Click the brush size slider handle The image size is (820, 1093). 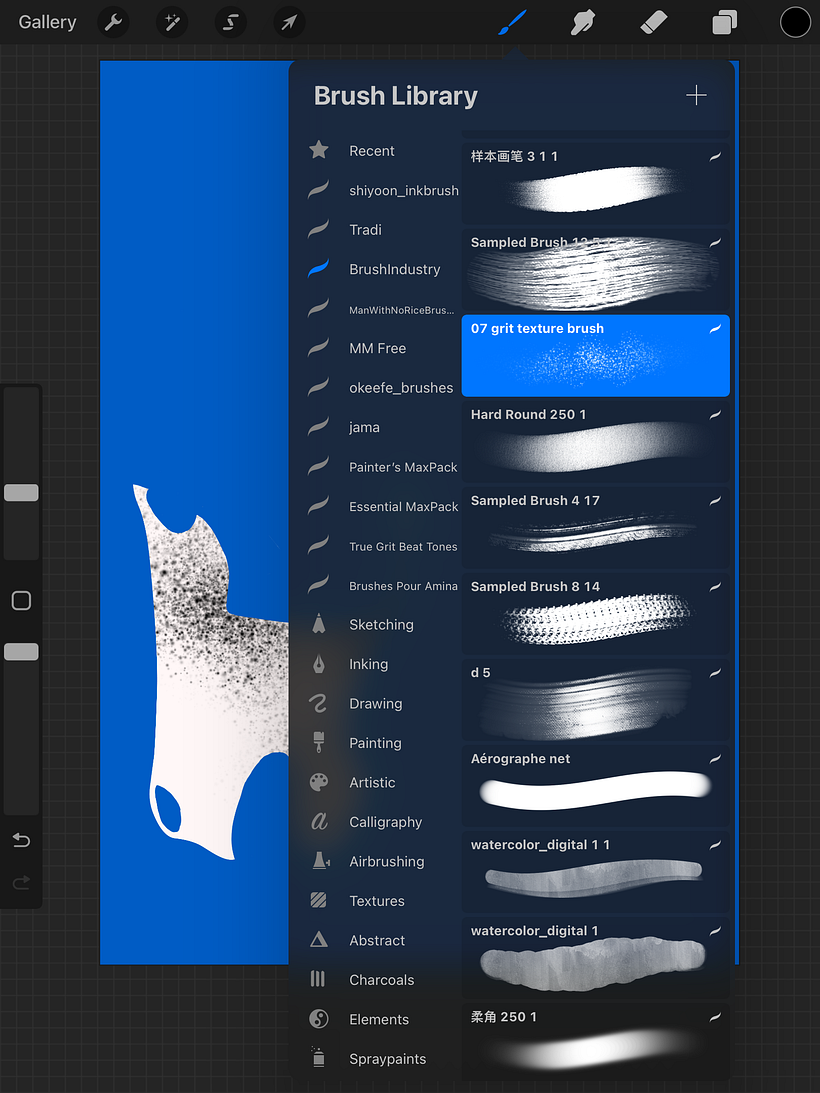[x=22, y=493]
